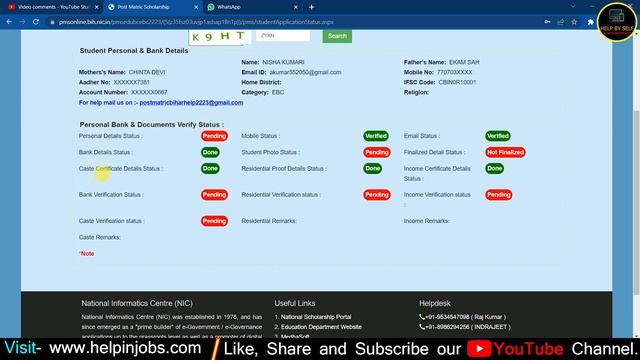Viewport: 640px width, 360px height.
Task: Click the Useful Links heading
Action: click(295, 303)
